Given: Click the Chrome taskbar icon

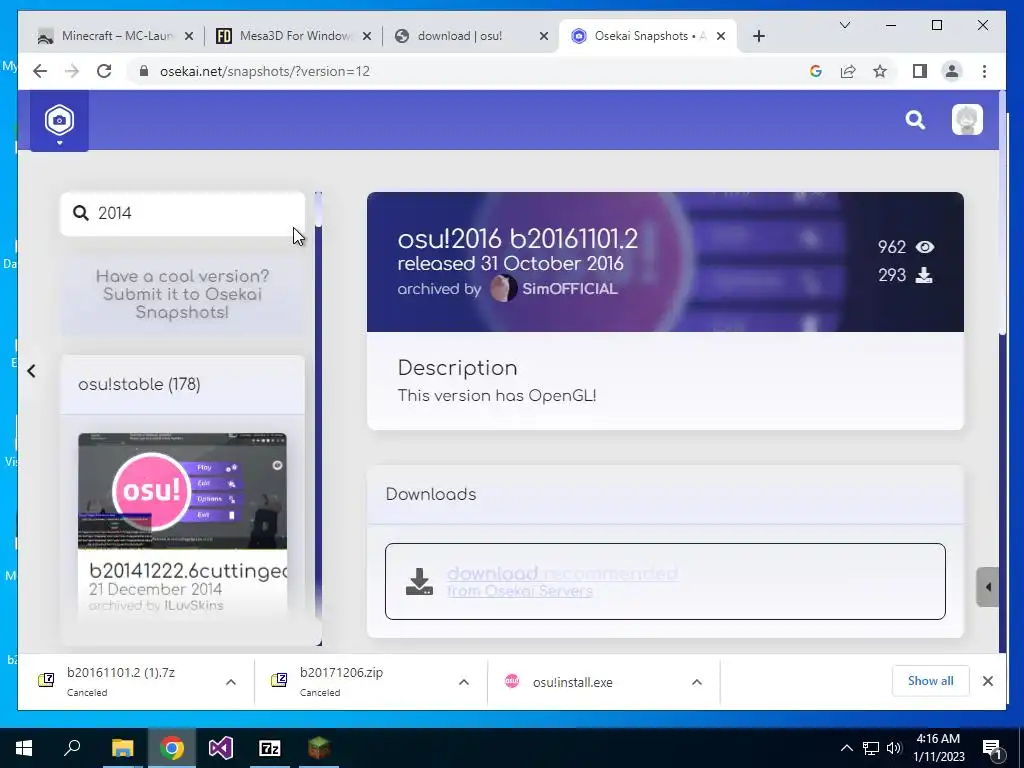Looking at the screenshot, I should pos(172,748).
